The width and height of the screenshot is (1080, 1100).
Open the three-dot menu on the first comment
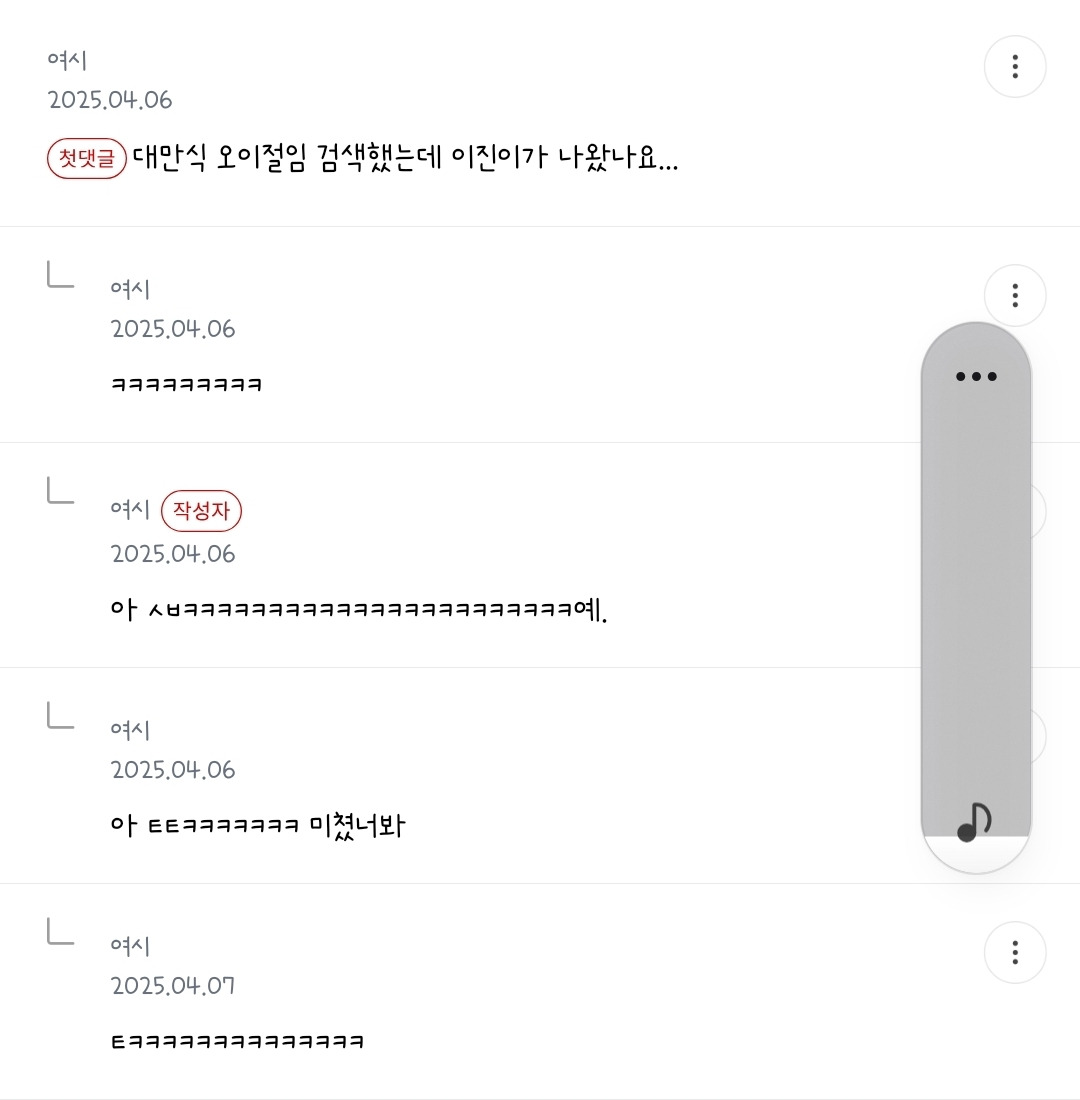pos(1015,67)
